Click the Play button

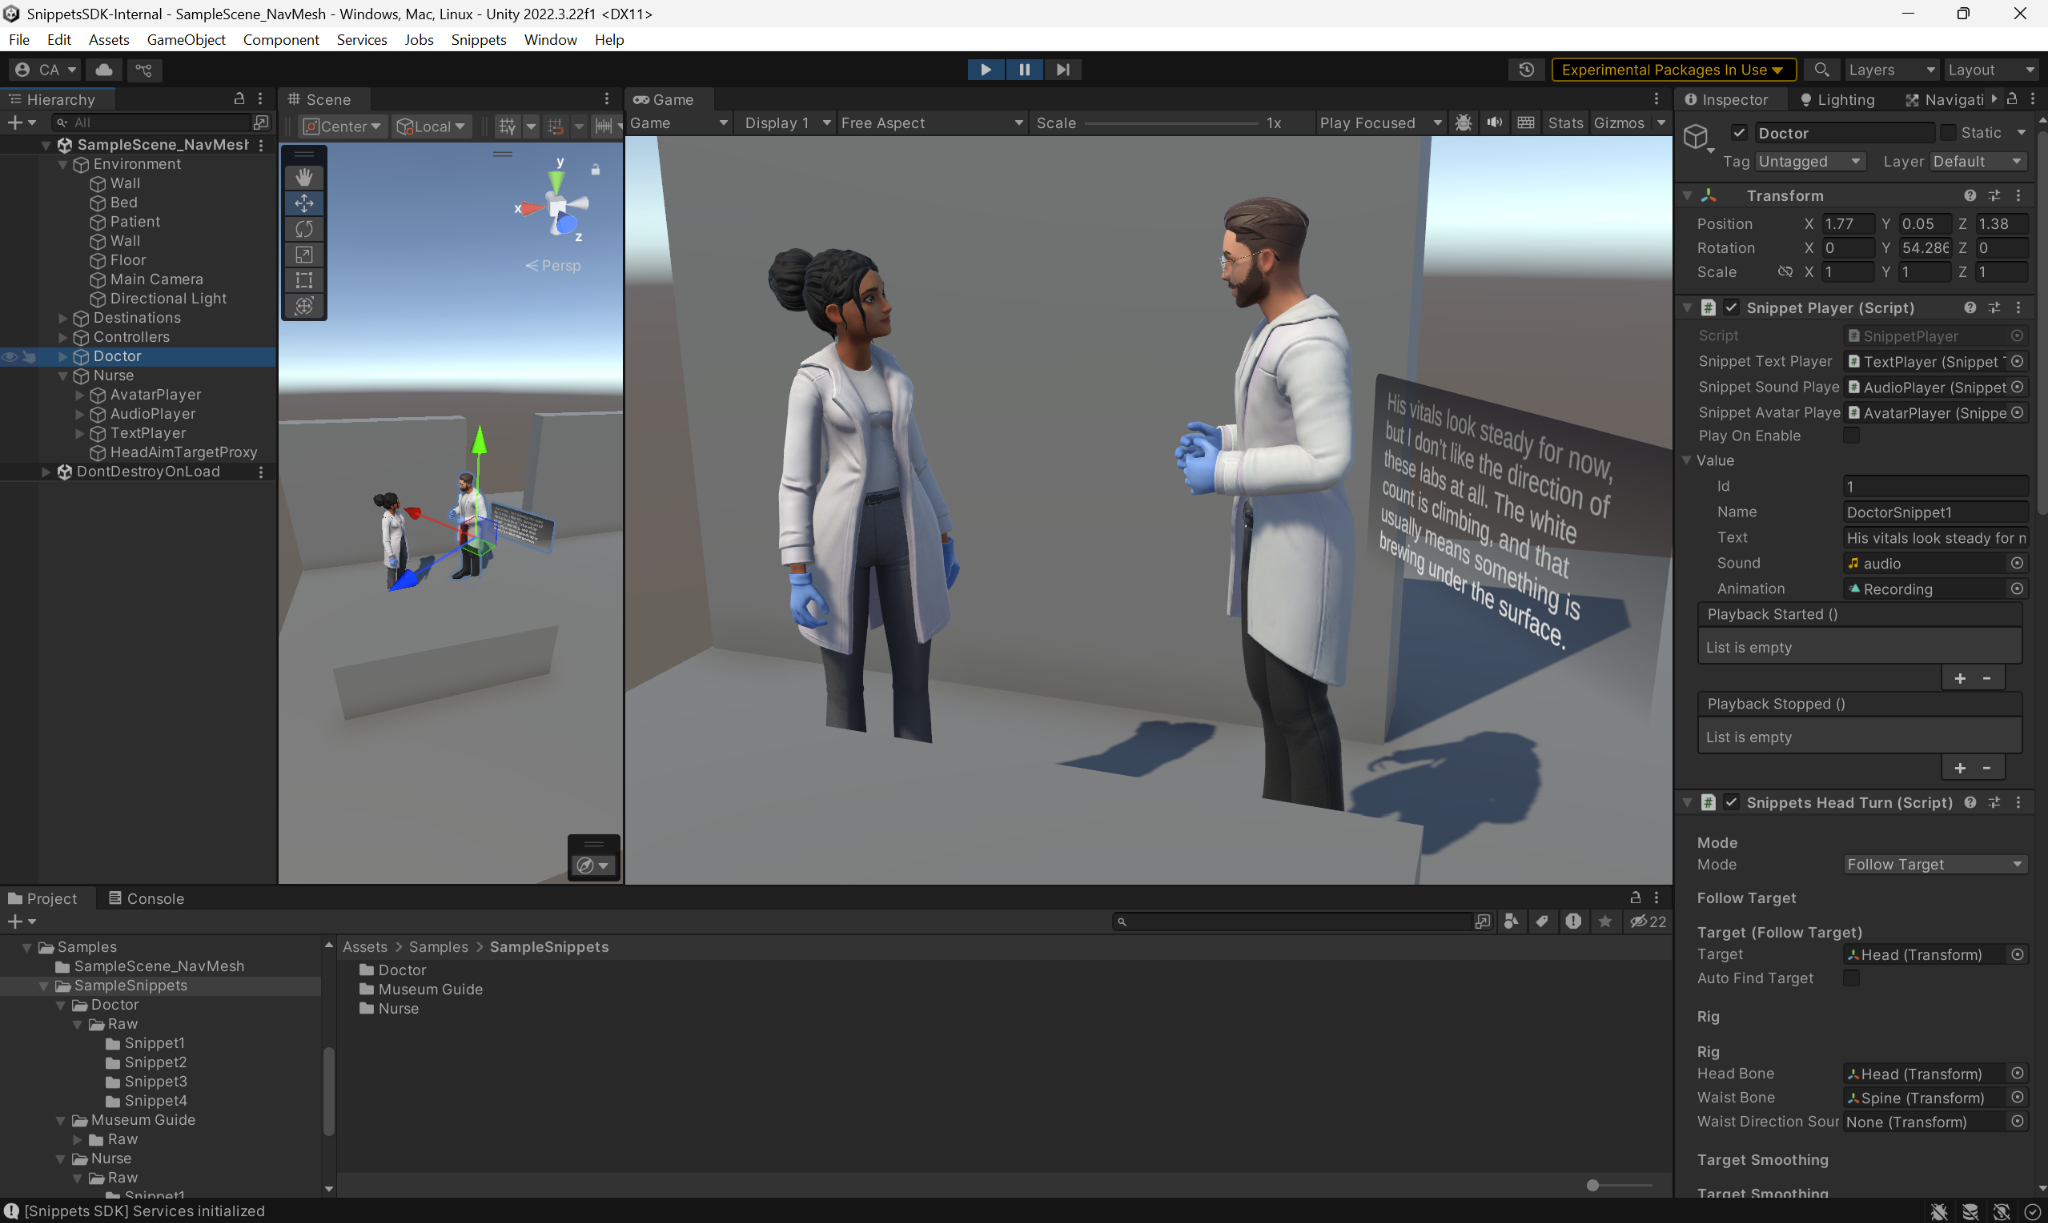986,69
